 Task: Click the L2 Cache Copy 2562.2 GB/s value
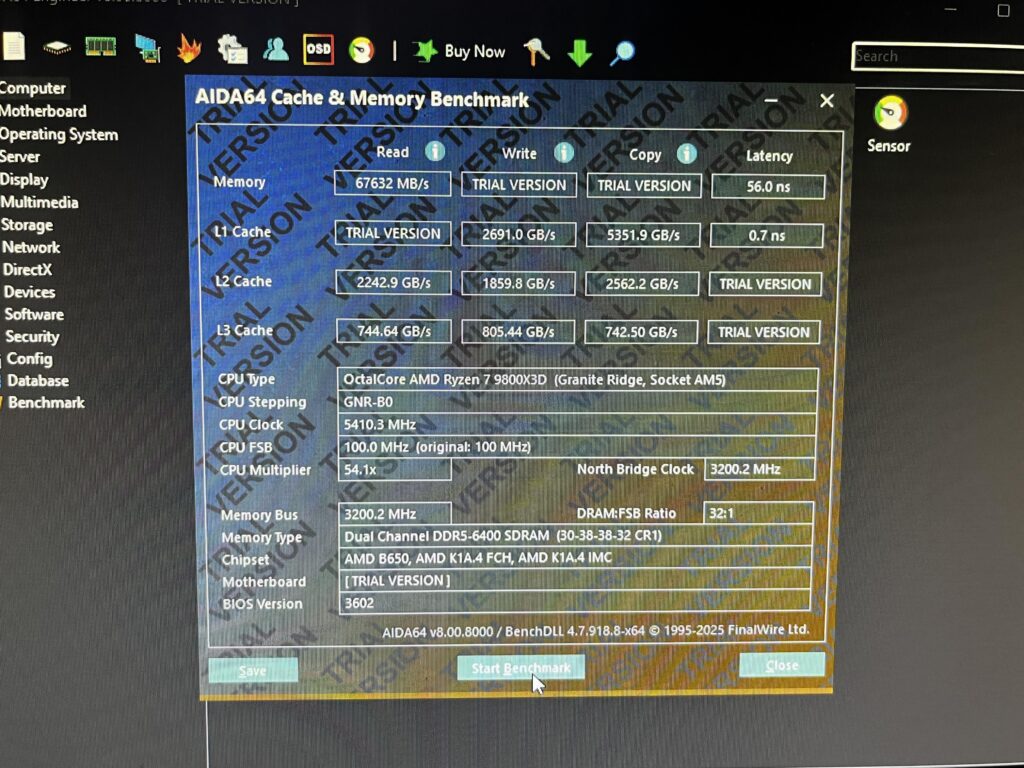(642, 284)
